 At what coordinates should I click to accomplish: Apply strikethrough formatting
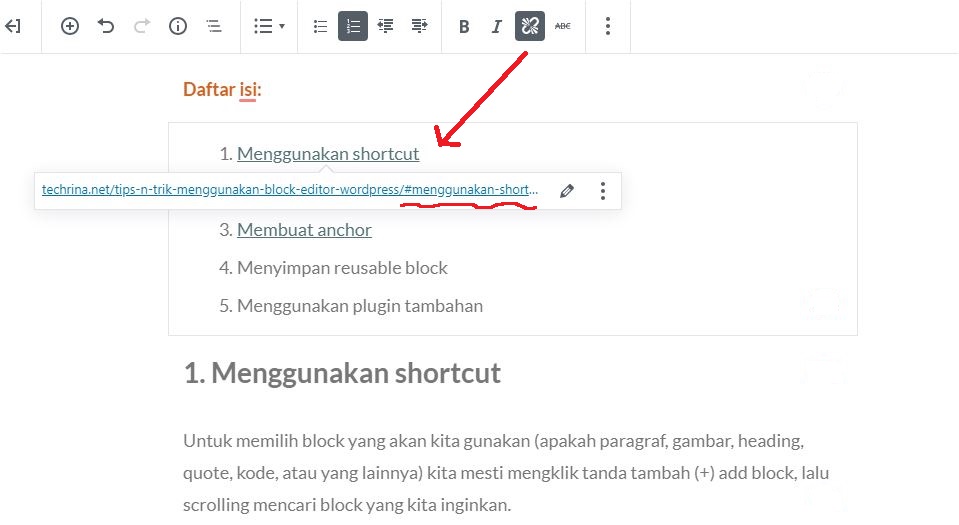point(563,27)
